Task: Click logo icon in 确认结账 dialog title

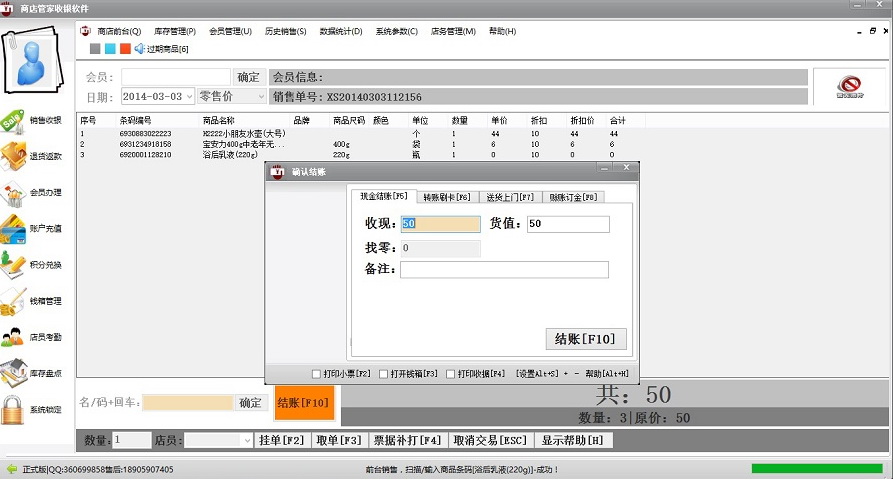Action: coord(277,171)
